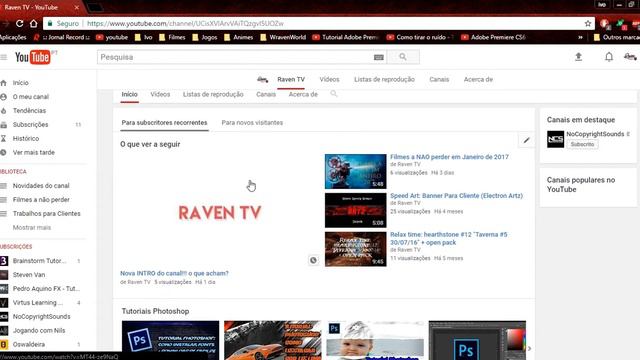Play the Raven TV featured video
The width and height of the screenshot is (640, 360).
pyautogui.click(x=220, y=211)
